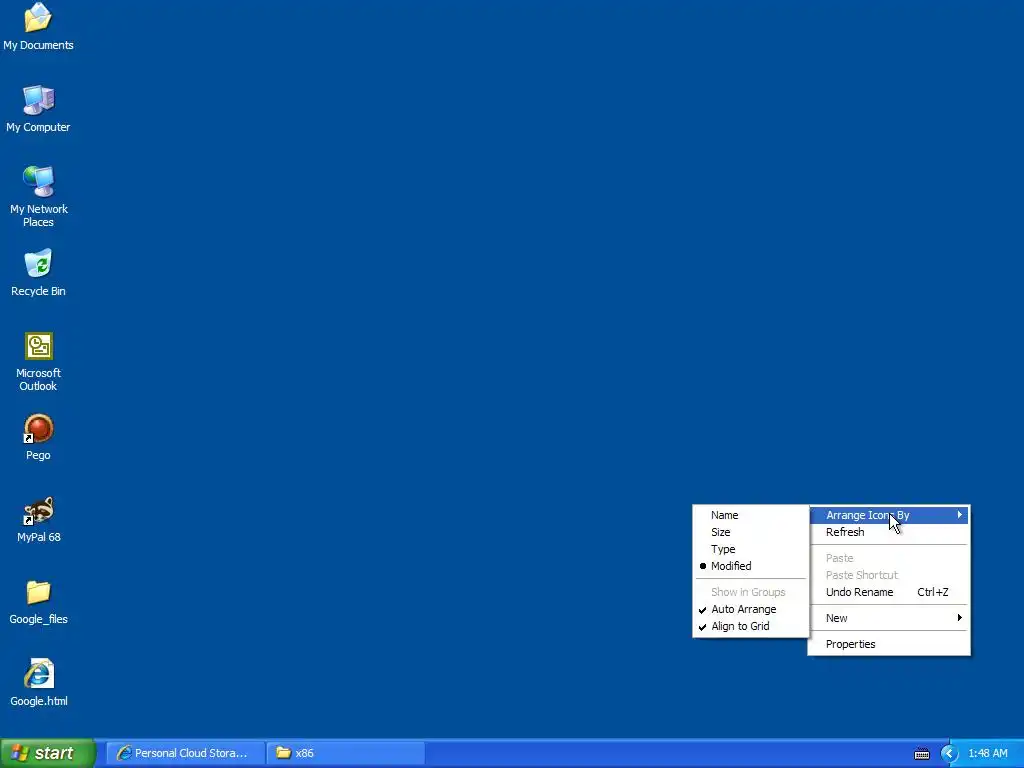The image size is (1024, 768).
Task: Arrange icons by Modified
Action: pyautogui.click(x=750, y=566)
